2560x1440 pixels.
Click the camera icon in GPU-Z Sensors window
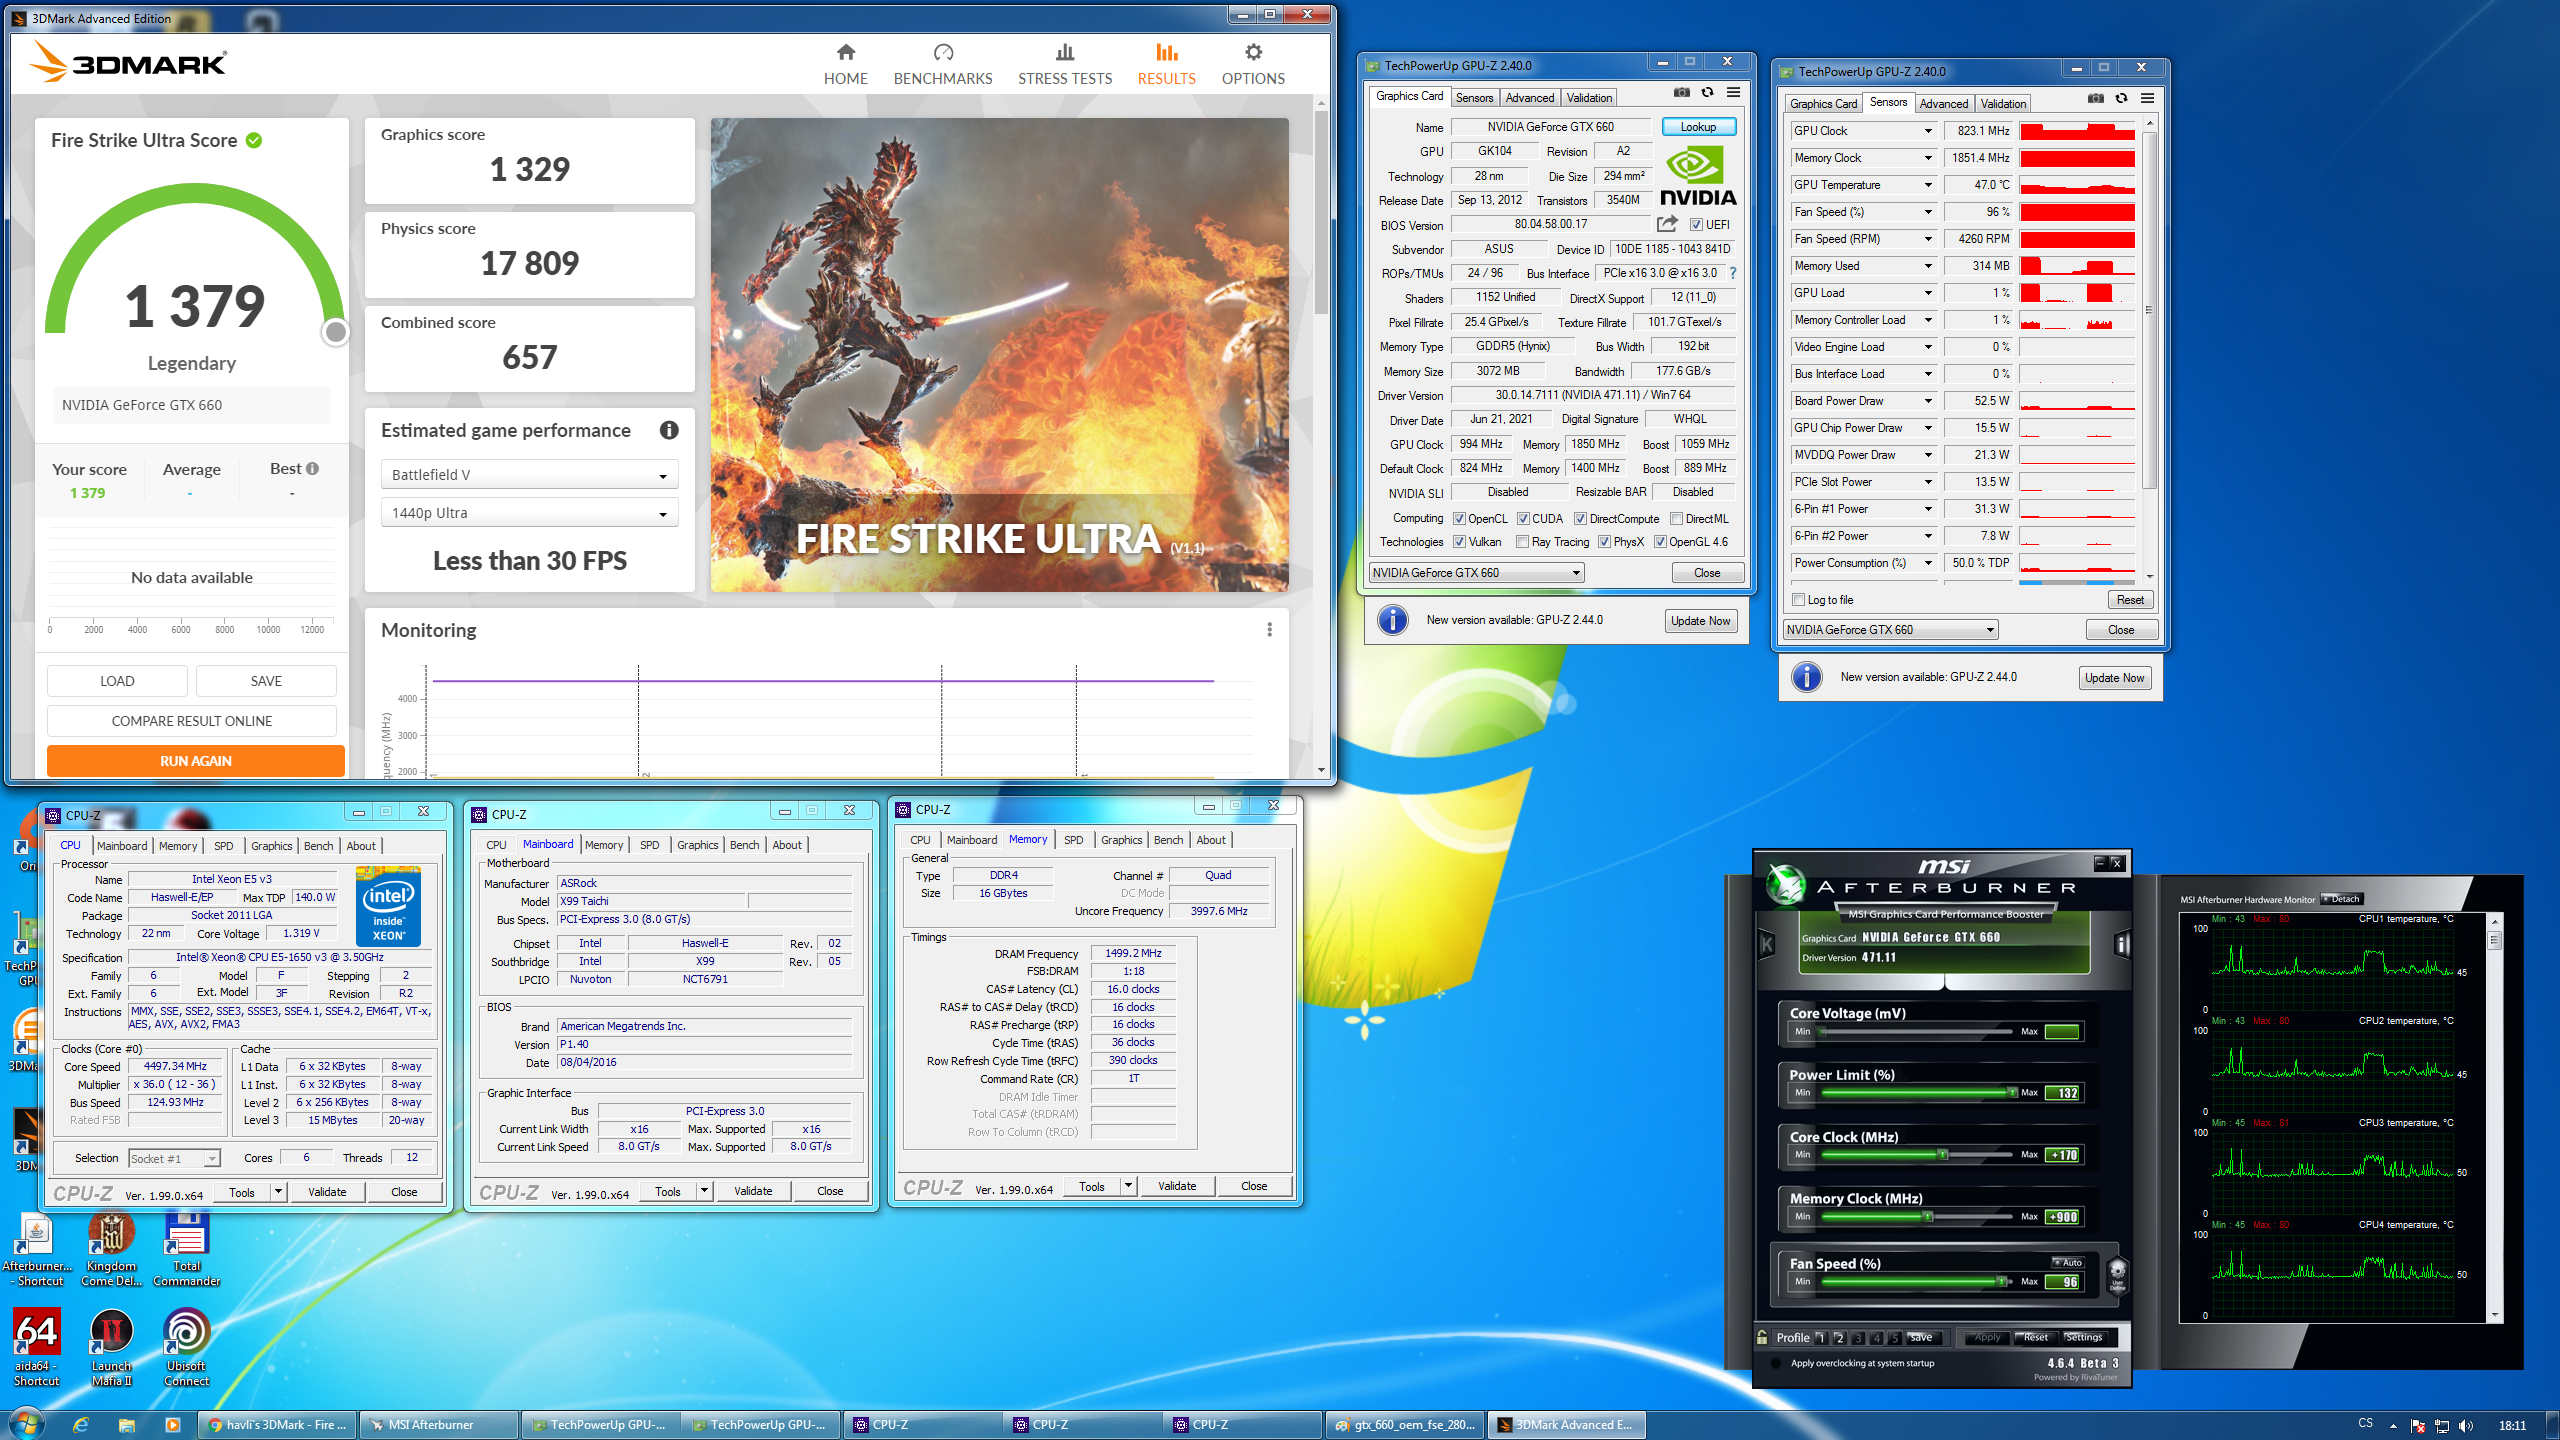2096,99
